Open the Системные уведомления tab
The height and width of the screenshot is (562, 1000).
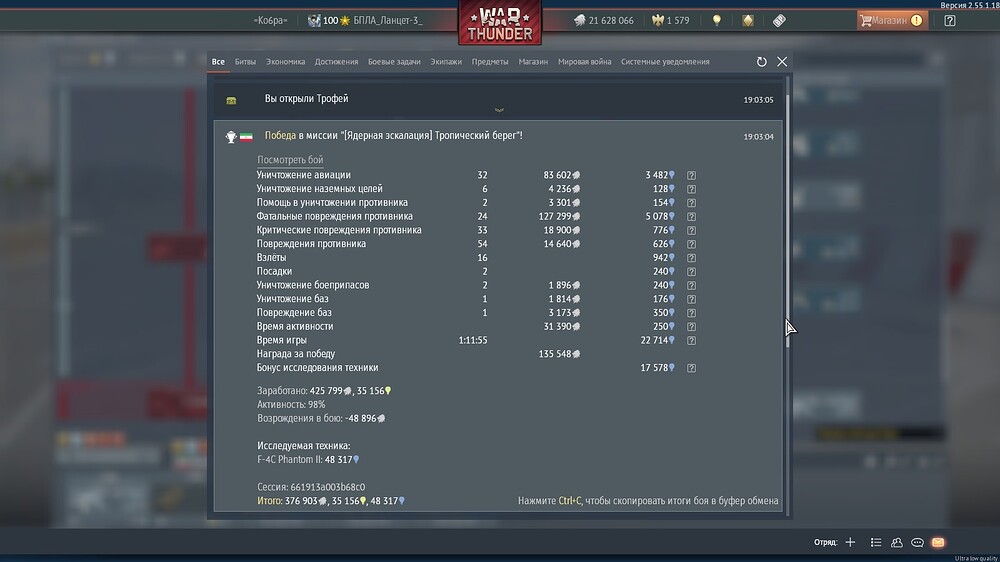point(664,62)
